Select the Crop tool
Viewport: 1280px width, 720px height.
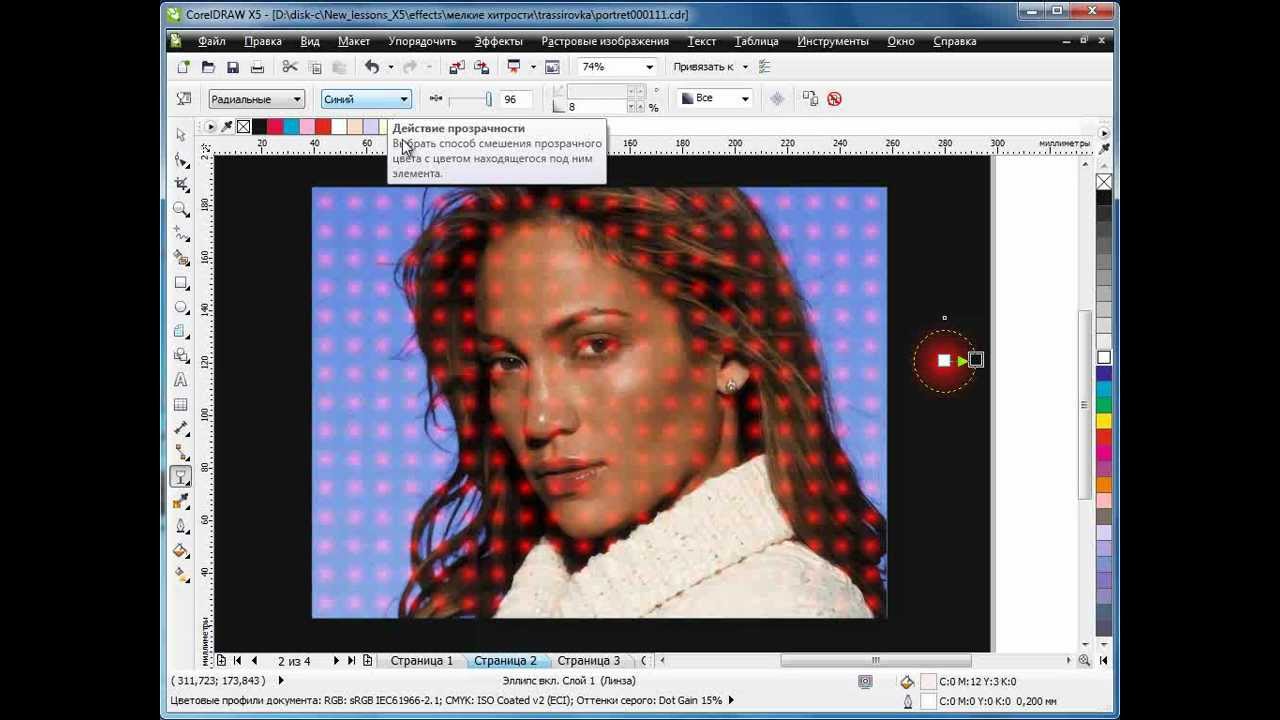181,185
